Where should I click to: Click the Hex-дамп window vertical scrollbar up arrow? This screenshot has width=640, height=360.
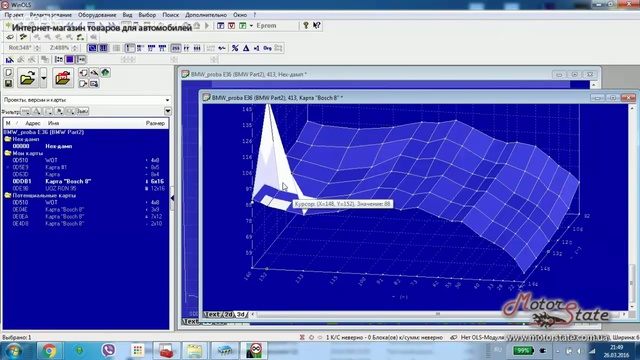pos(594,84)
